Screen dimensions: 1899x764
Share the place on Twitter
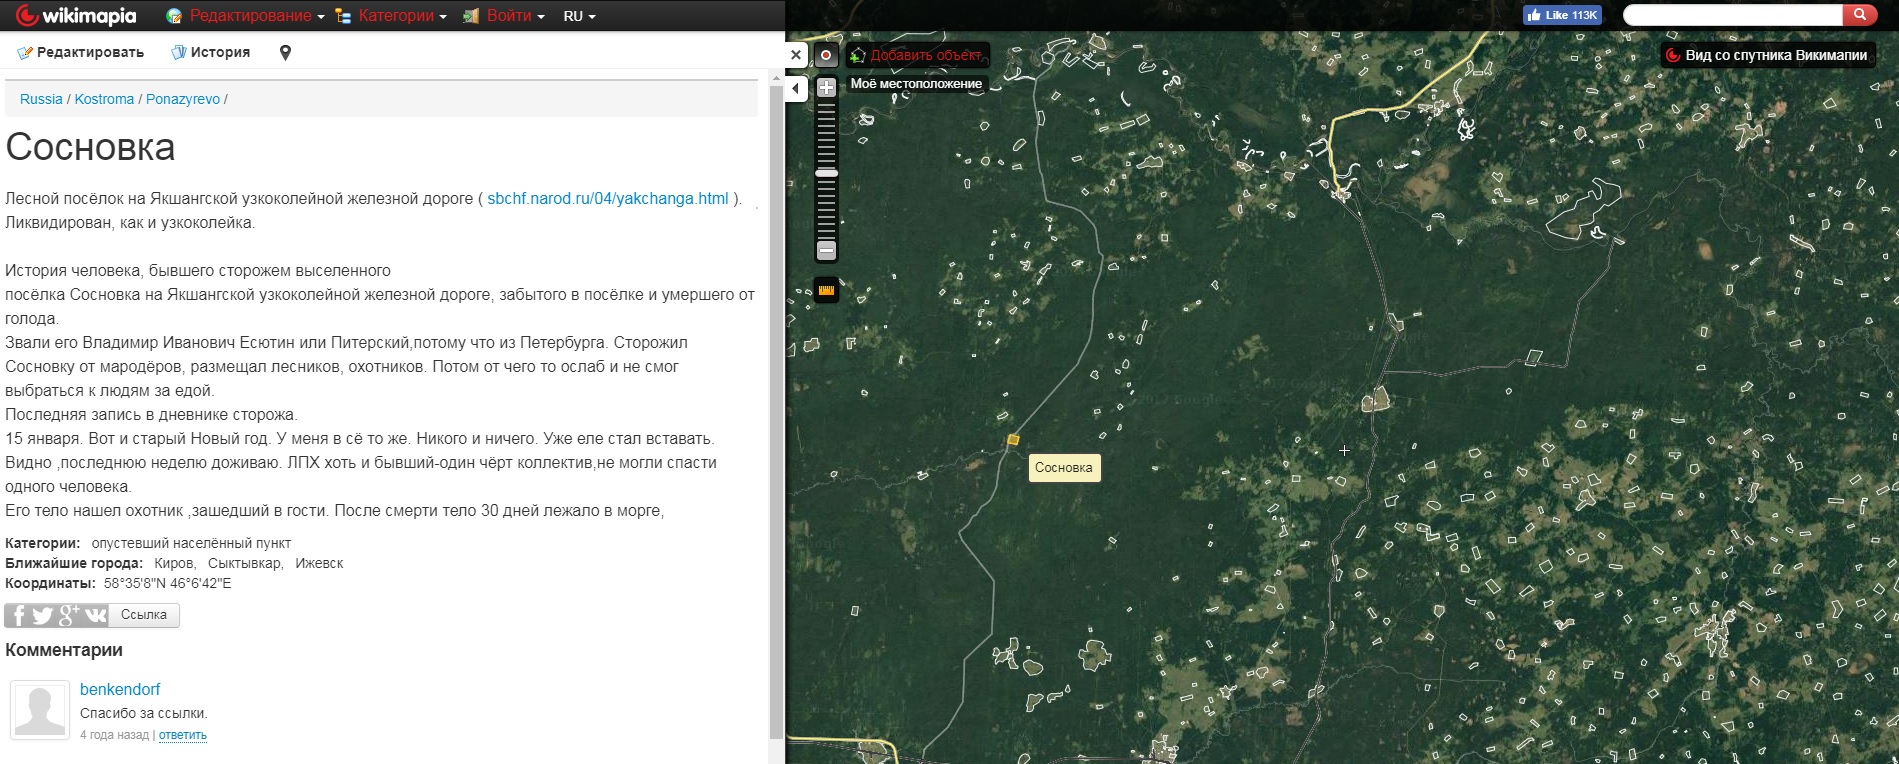[43, 615]
